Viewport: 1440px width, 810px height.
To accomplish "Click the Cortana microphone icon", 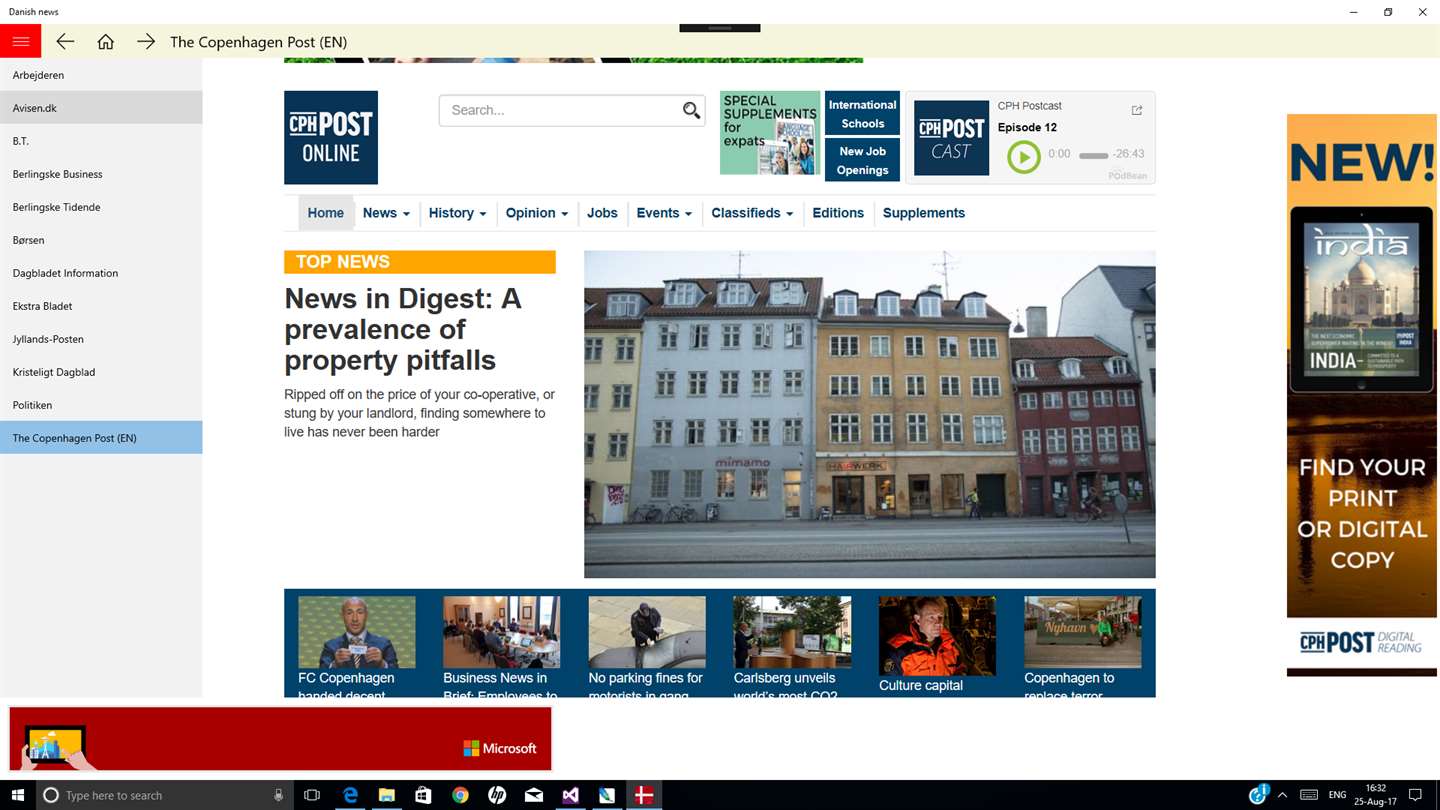I will 278,795.
